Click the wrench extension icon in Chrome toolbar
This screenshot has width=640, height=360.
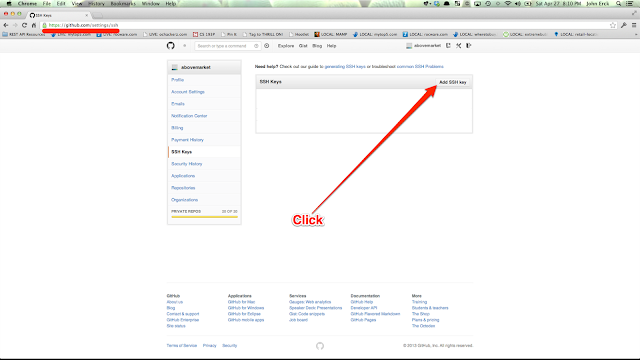tap(624, 25)
